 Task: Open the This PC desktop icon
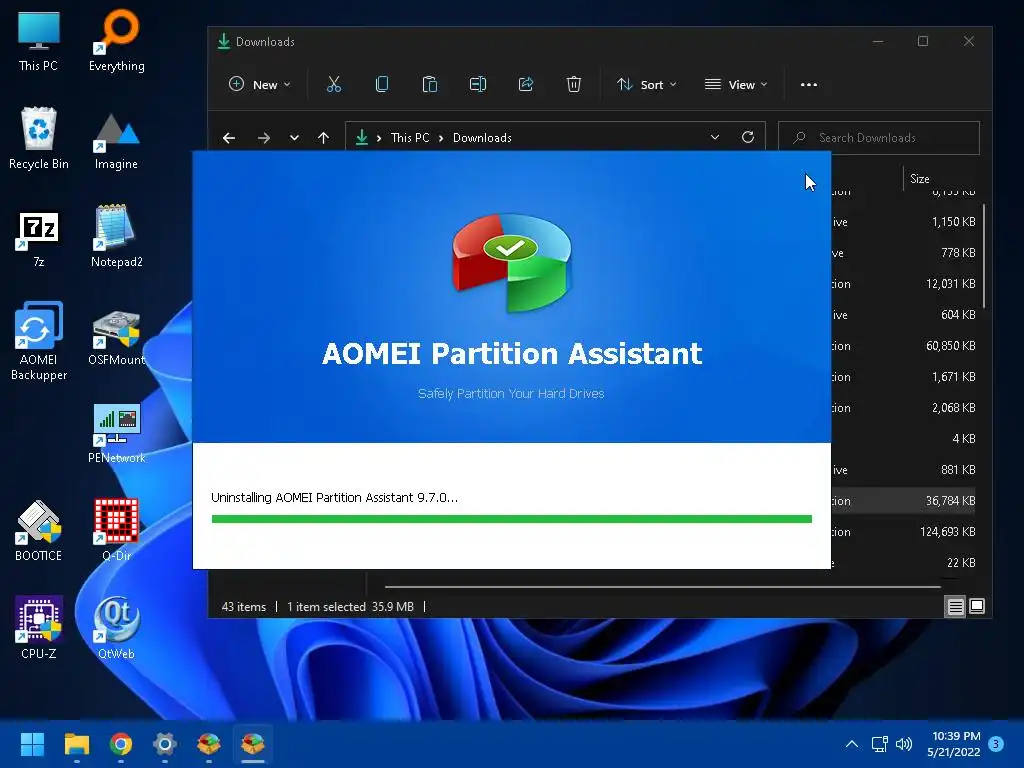point(39,40)
